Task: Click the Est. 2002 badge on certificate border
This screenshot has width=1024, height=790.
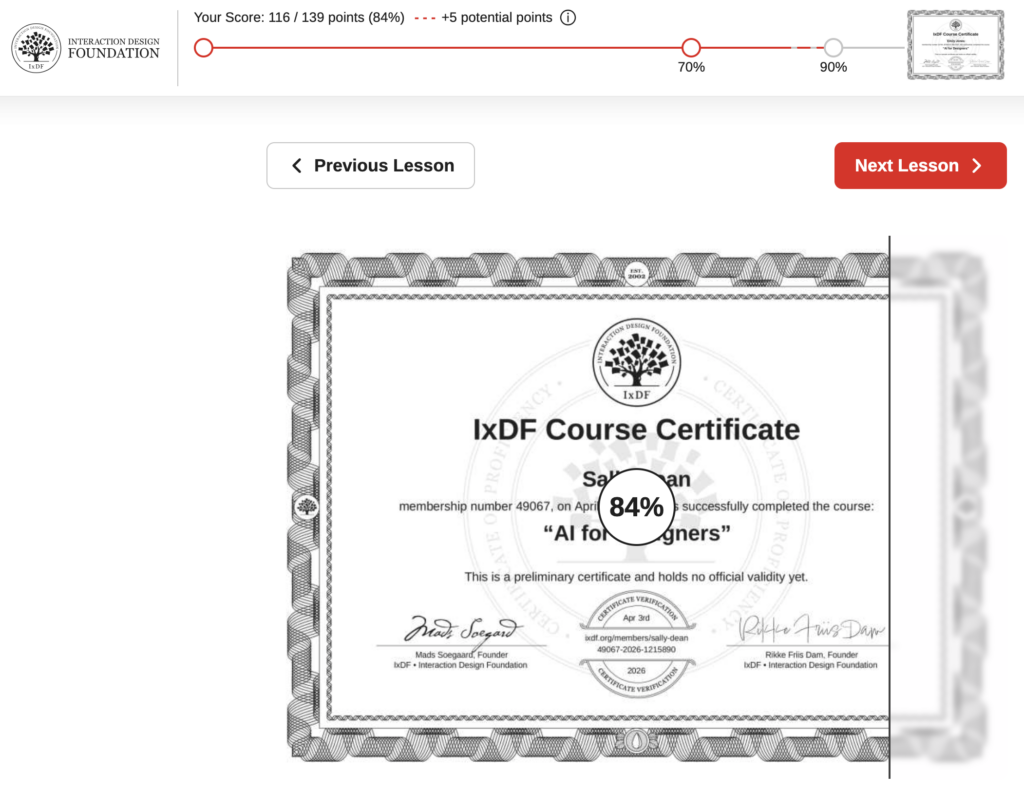Action: tap(636, 270)
